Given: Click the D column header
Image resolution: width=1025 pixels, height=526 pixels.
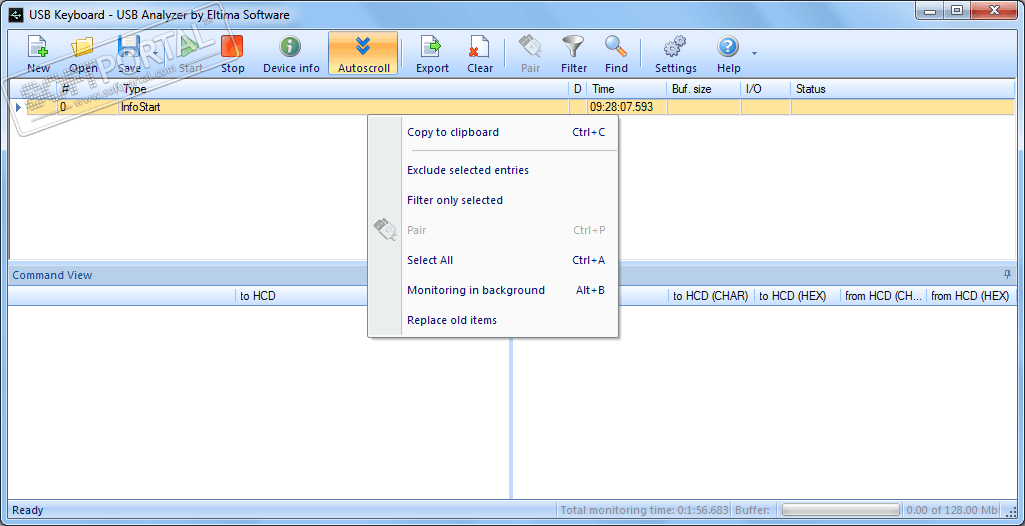Looking at the screenshot, I should click(578, 89).
